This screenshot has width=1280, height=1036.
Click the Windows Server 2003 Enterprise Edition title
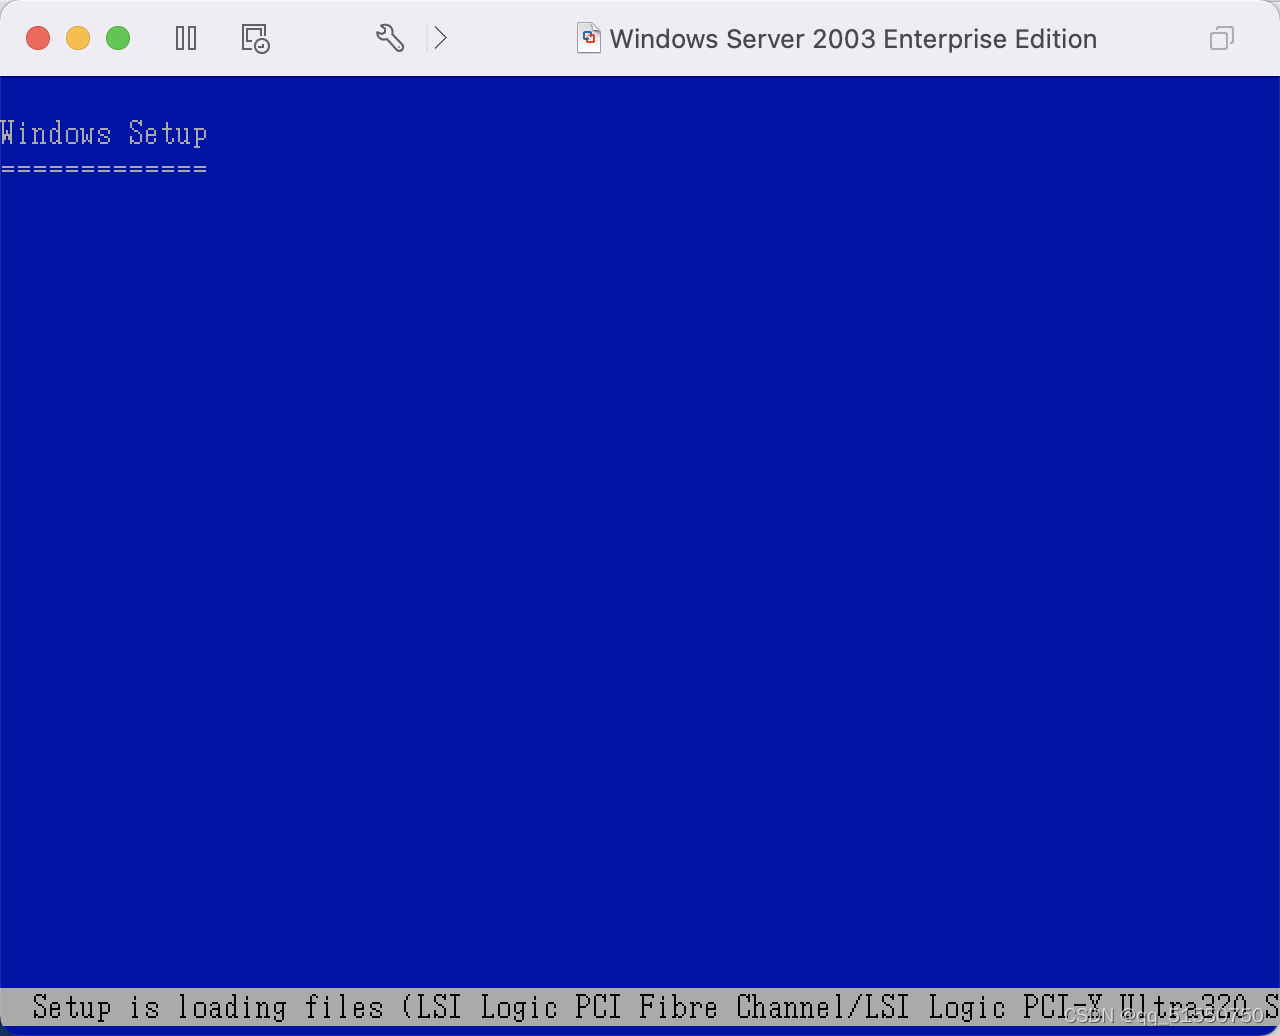pos(853,39)
